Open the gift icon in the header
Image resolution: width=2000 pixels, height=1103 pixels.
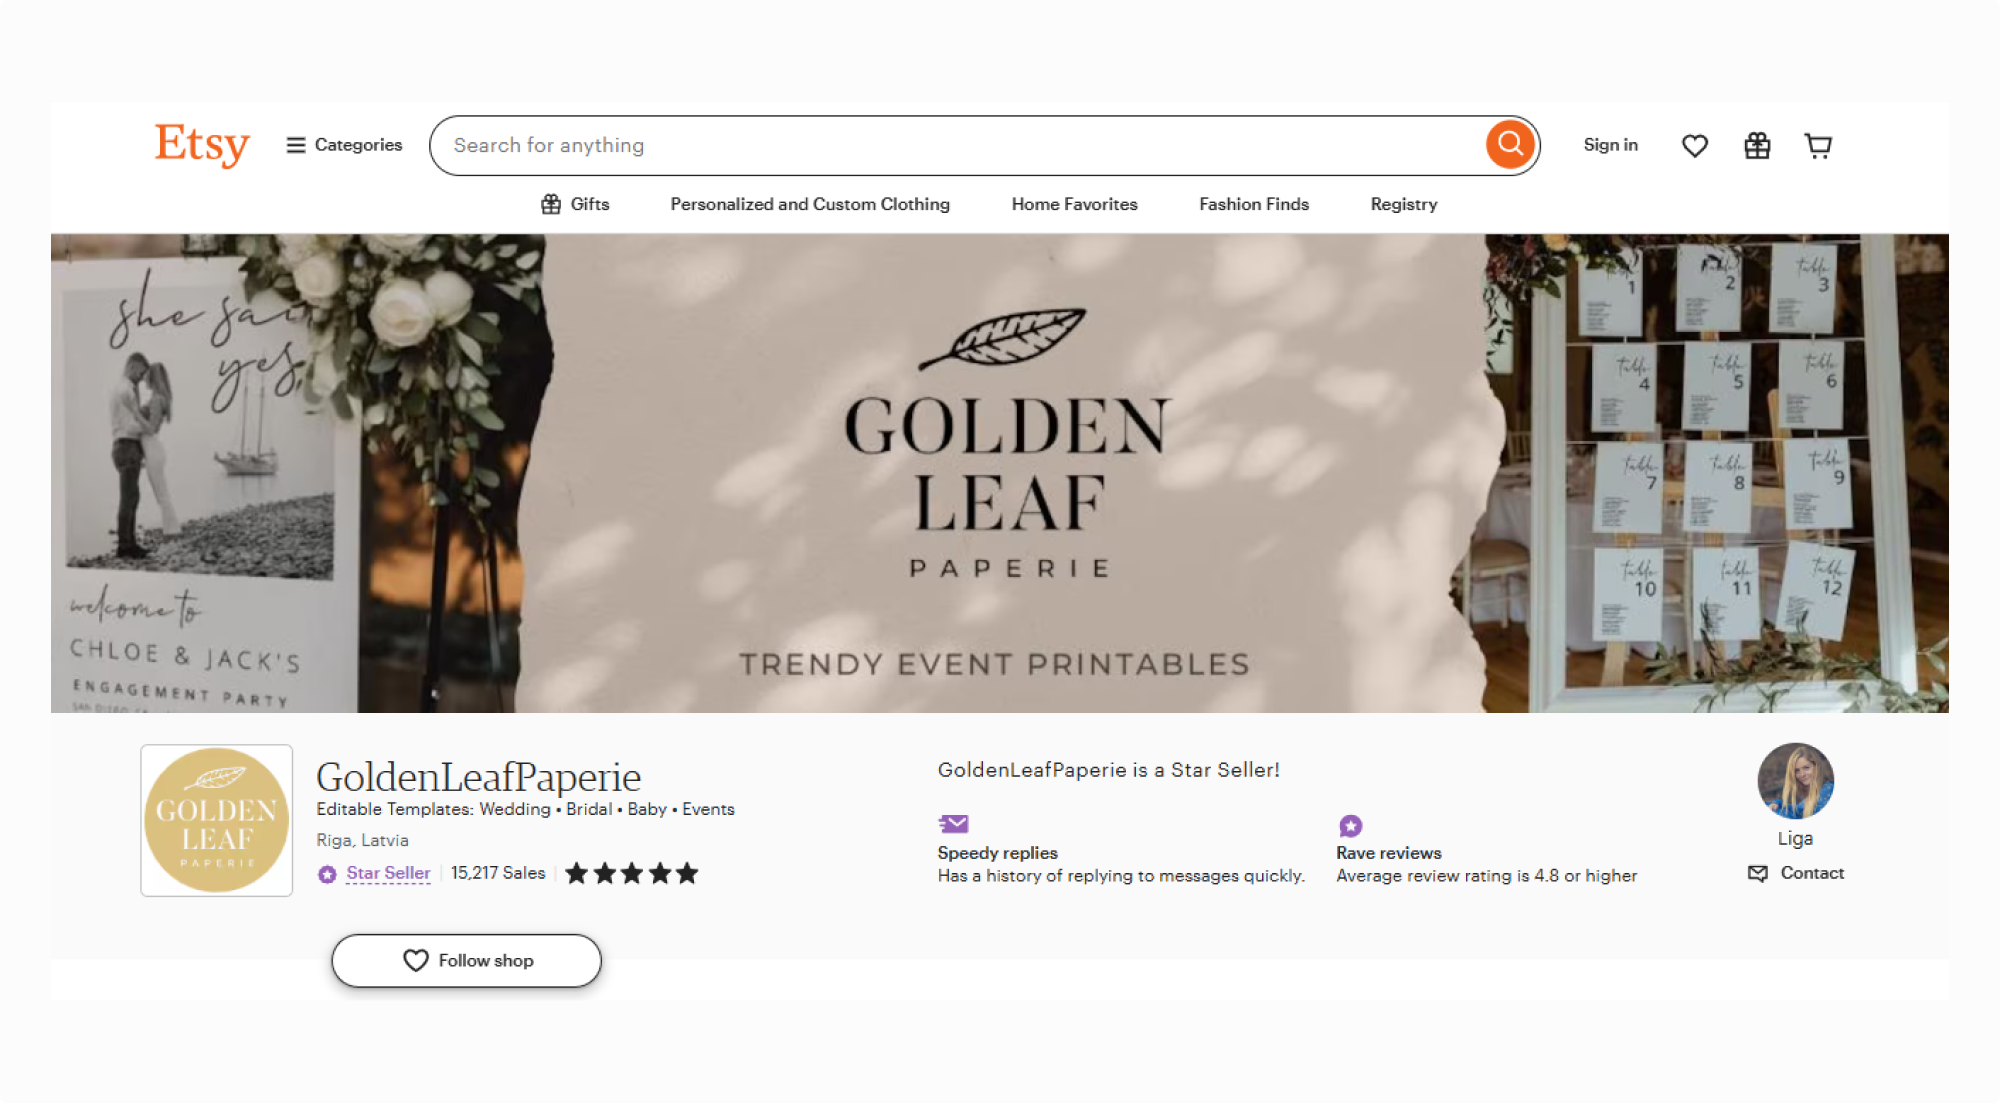coord(1757,146)
